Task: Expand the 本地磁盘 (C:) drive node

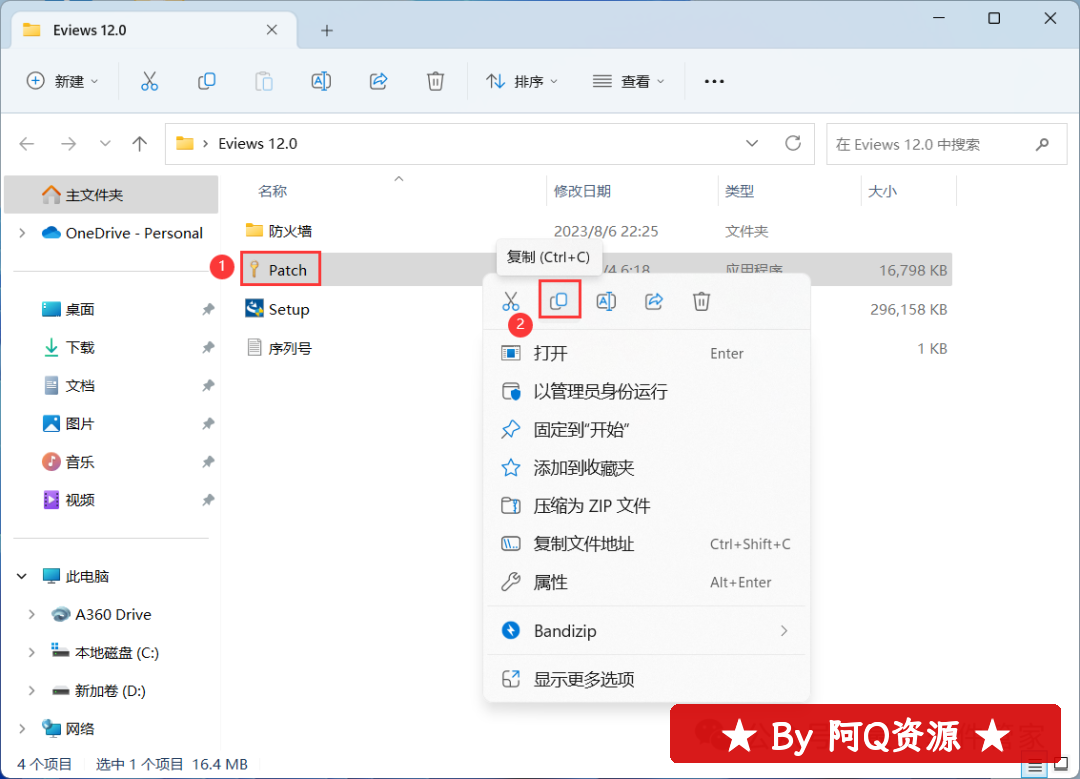Action: [32, 653]
